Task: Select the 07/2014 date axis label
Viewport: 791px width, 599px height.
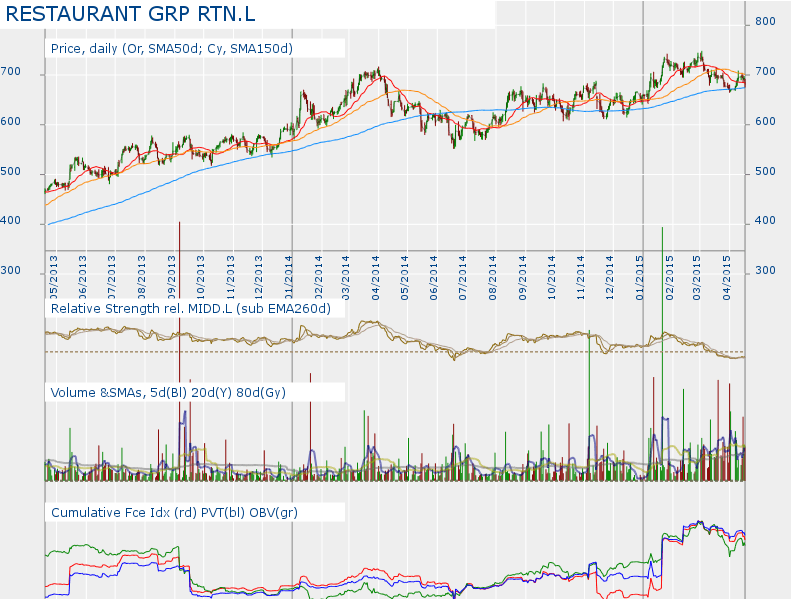Action: 463,278
